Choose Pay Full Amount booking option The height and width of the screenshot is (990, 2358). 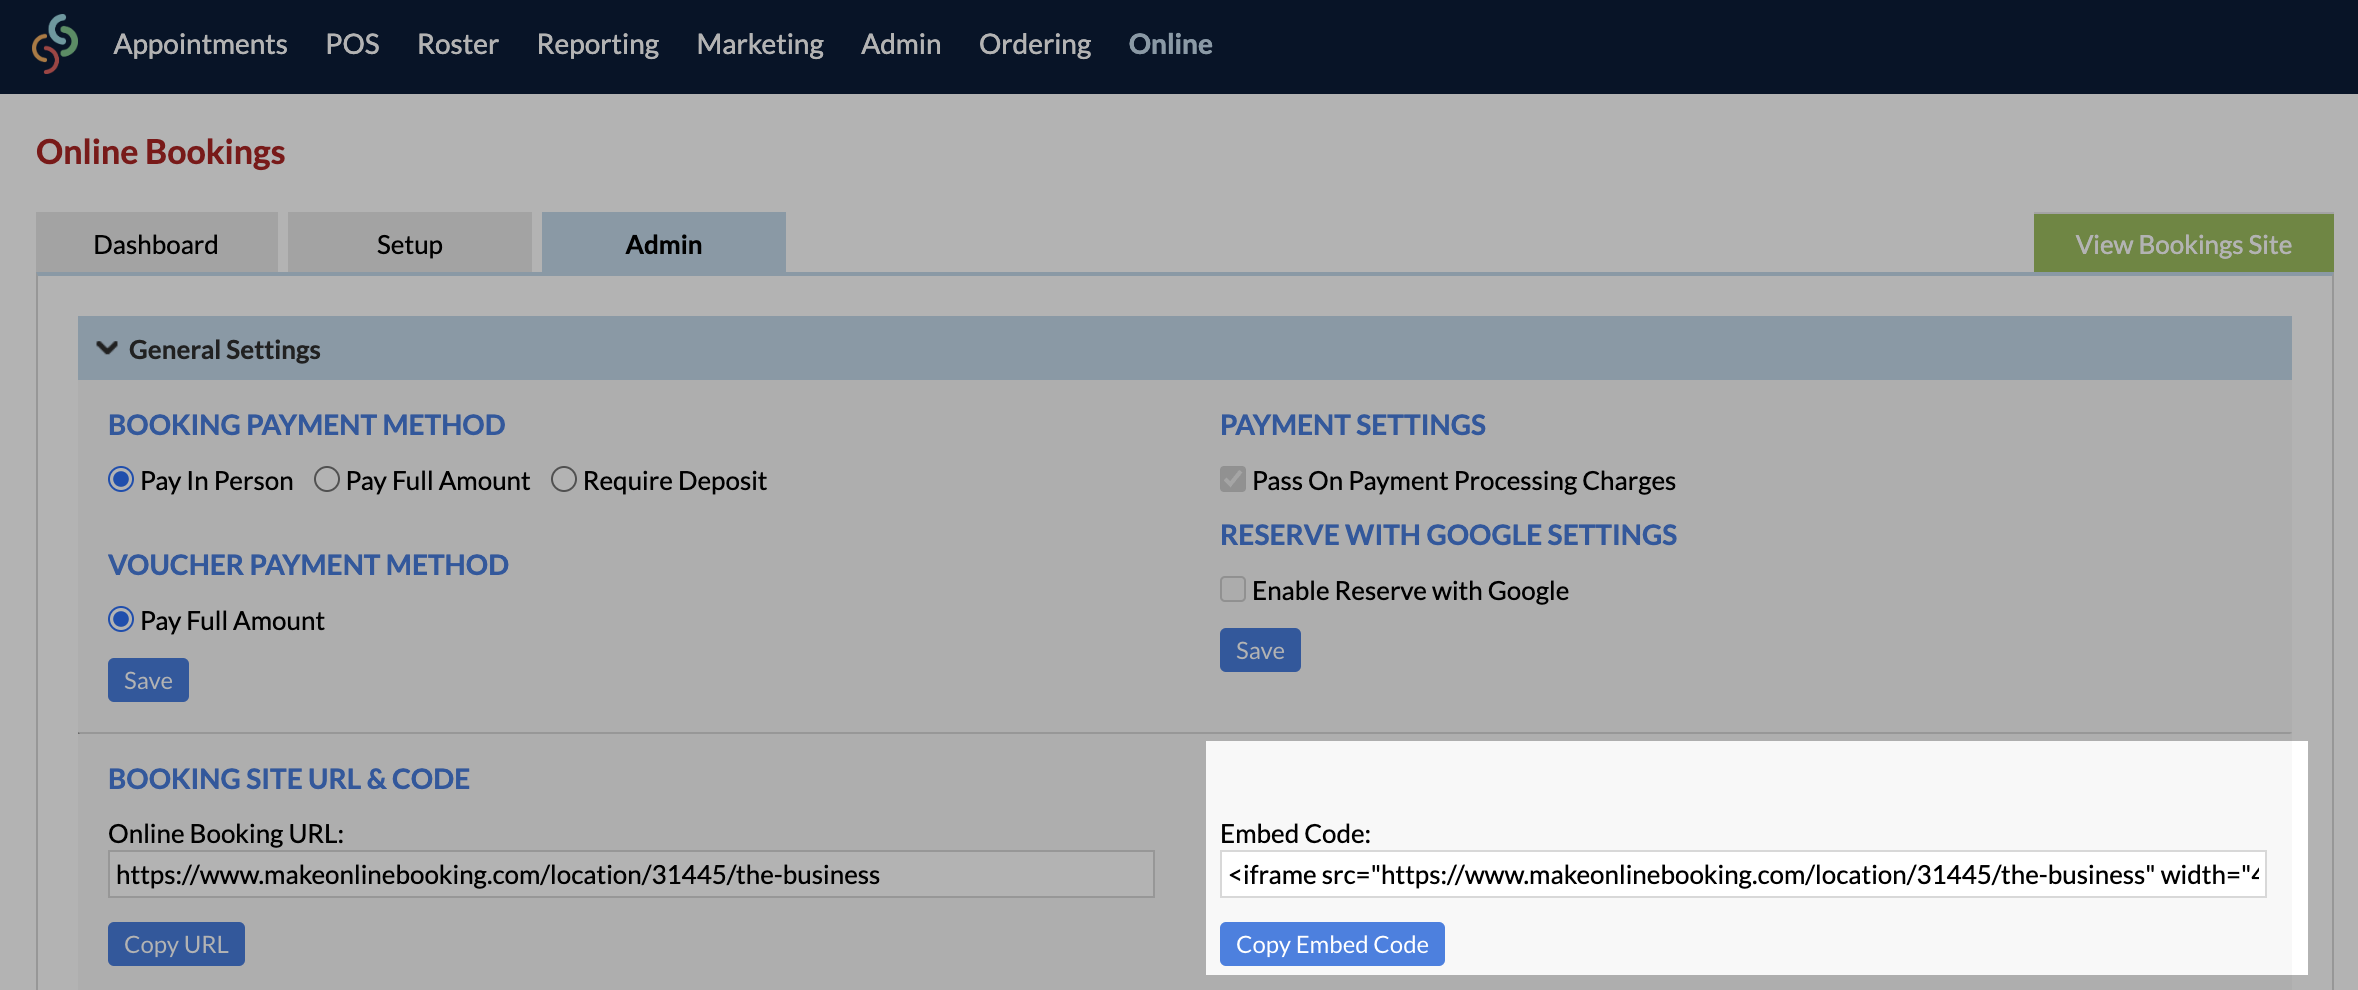click(327, 480)
